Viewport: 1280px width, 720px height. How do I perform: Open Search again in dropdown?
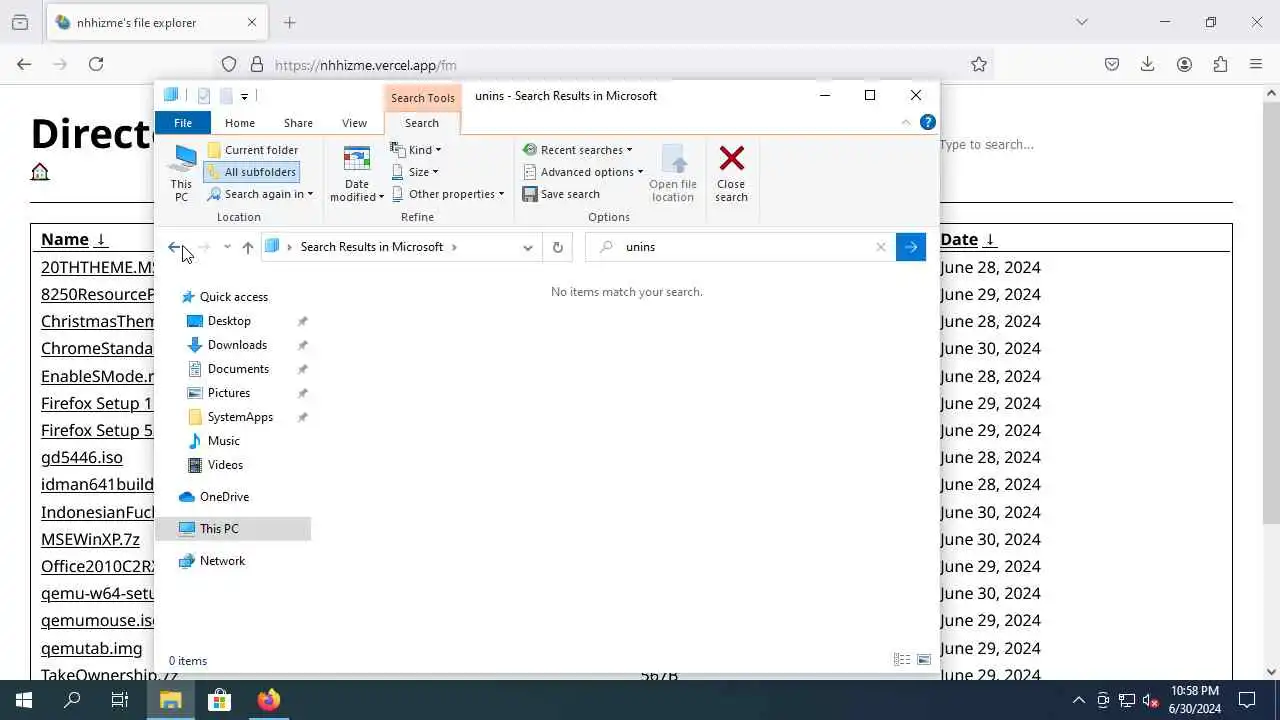[x=260, y=194]
